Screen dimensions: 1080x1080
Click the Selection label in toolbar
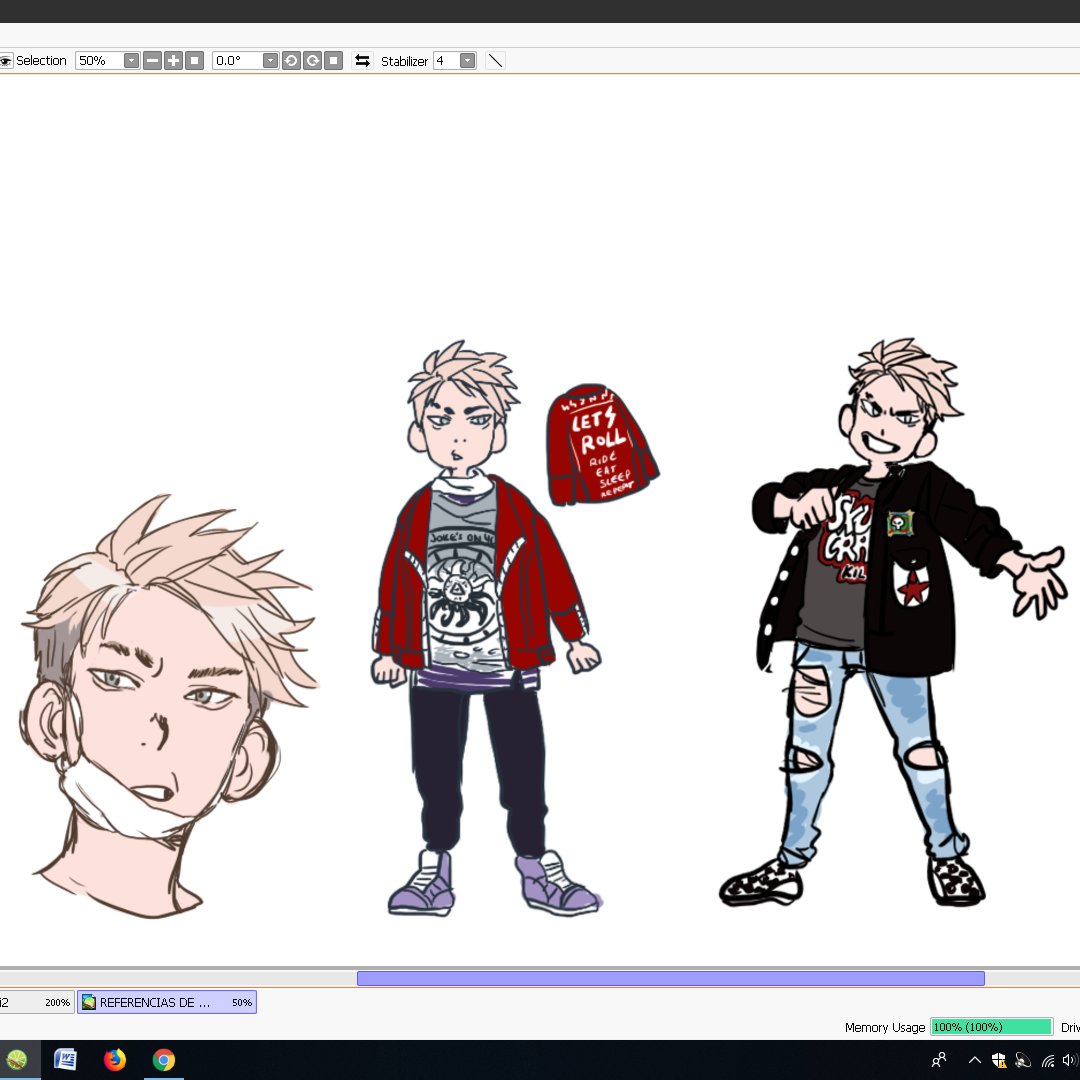[41, 61]
